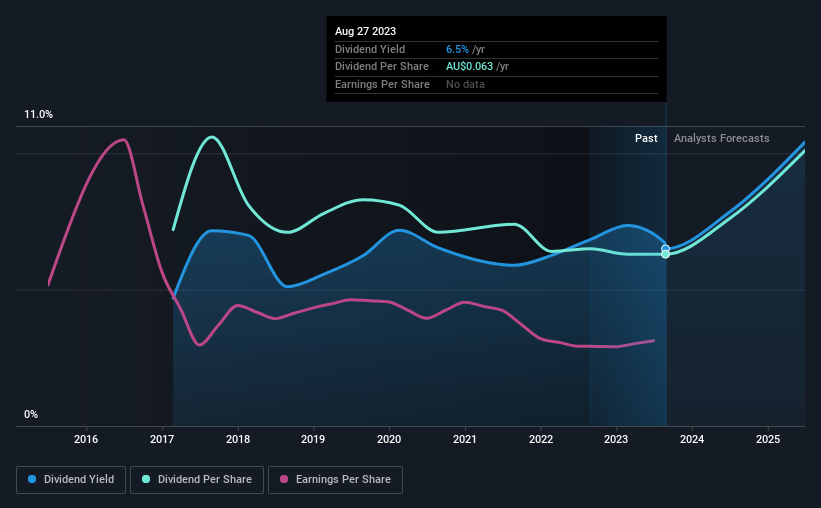This screenshot has height=508, width=821.
Task: Click the AU$0.063 dividend per share value
Action: tap(469, 67)
